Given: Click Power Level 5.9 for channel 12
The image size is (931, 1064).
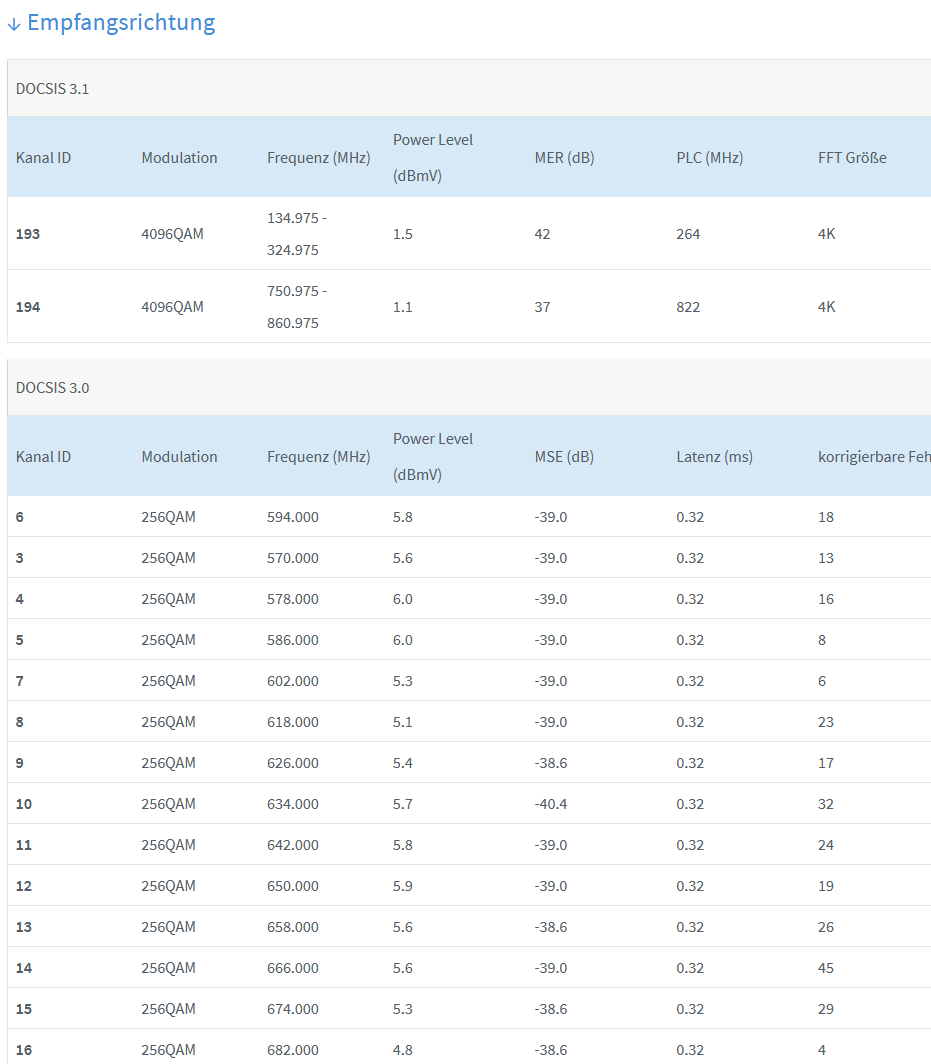Looking at the screenshot, I should (x=402, y=886).
